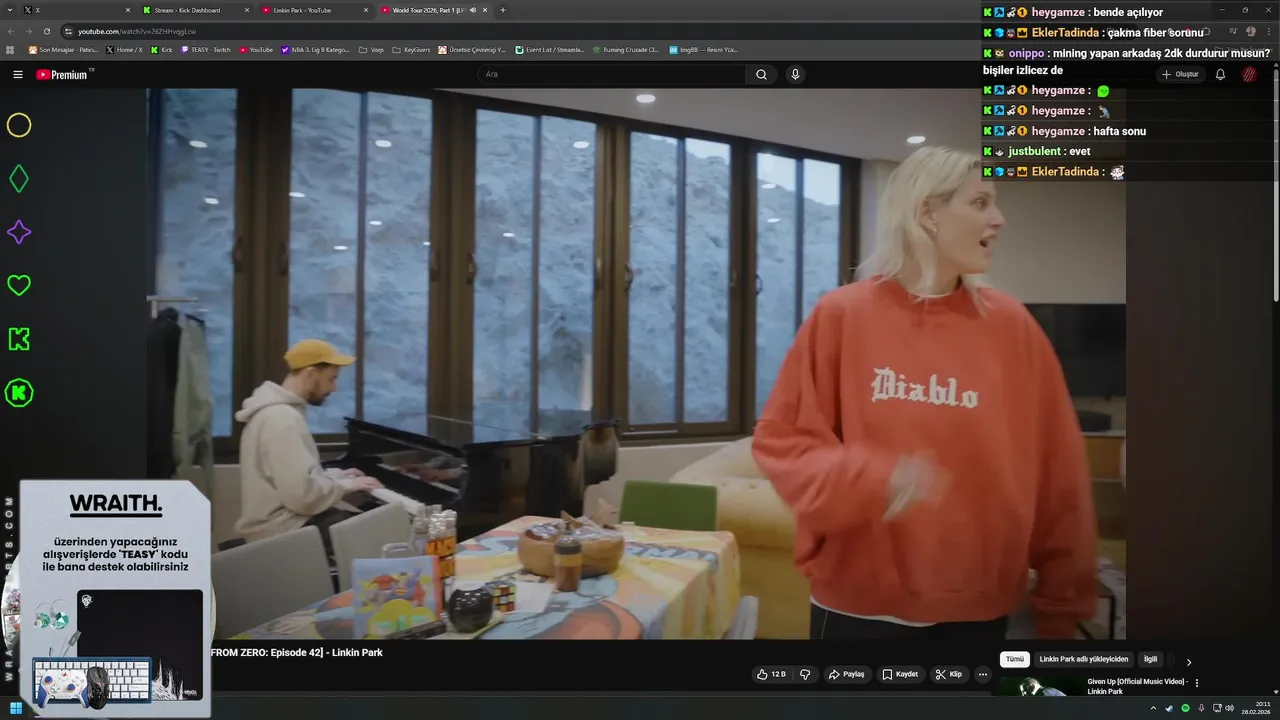The height and width of the screenshot is (720, 1280).
Task: Open the browser apps grid in bookmarks bar
Action: point(10,49)
